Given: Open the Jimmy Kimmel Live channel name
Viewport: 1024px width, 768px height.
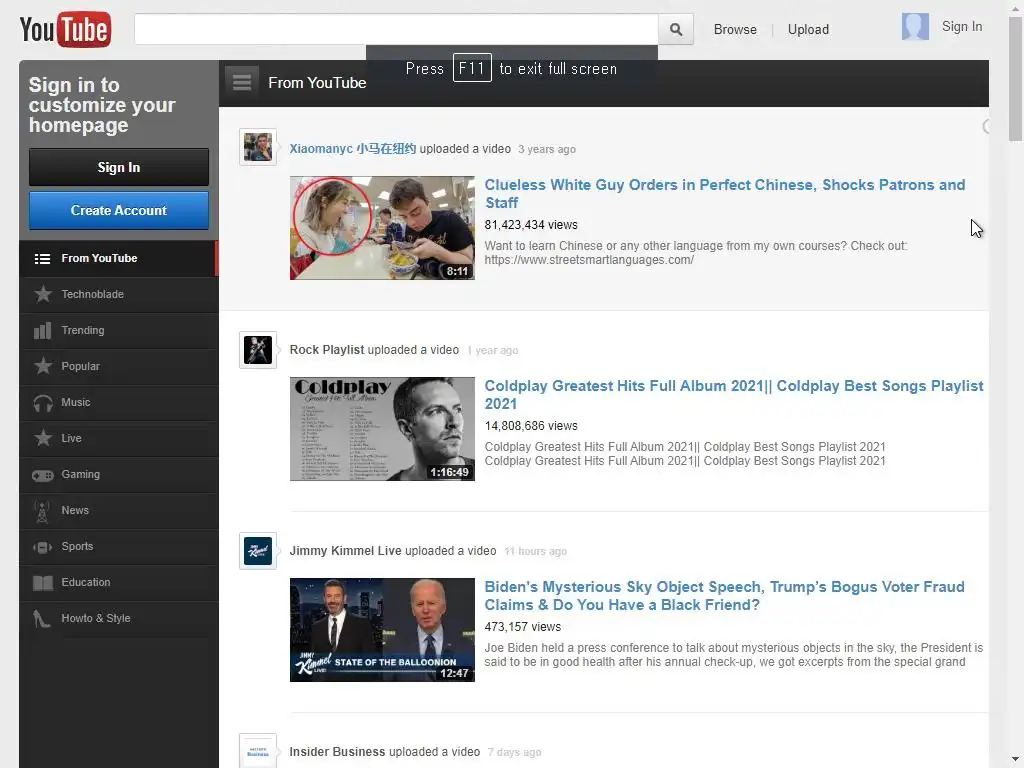Looking at the screenshot, I should click(x=345, y=551).
